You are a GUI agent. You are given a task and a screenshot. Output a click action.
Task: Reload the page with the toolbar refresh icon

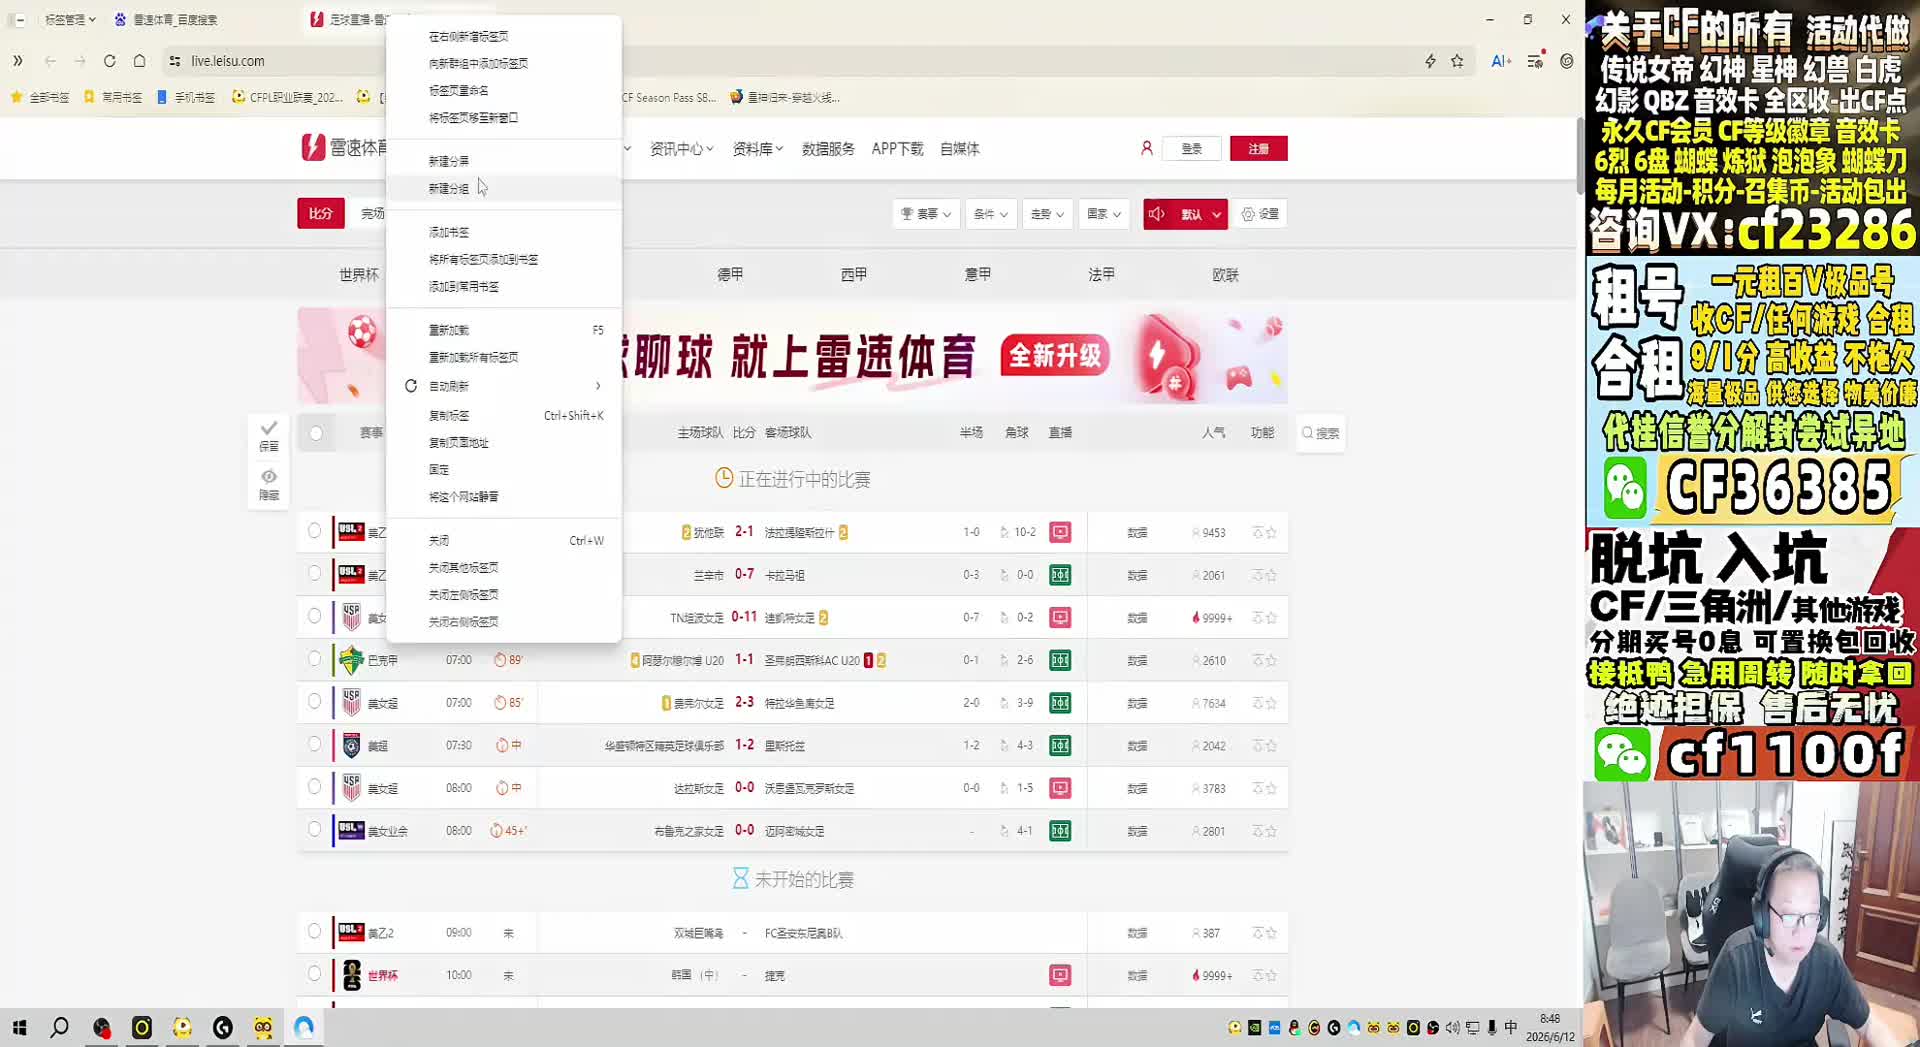coord(109,61)
